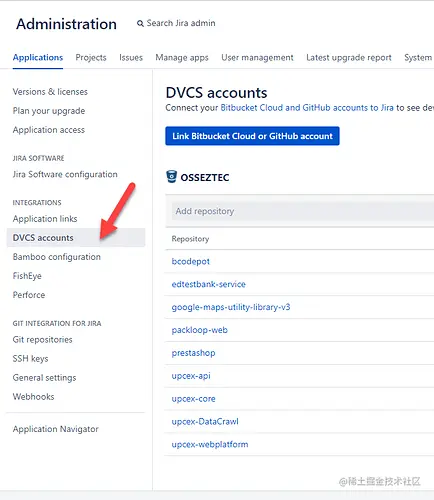Click the Repository column header
Screen dimensions: 434x500
[190, 239]
